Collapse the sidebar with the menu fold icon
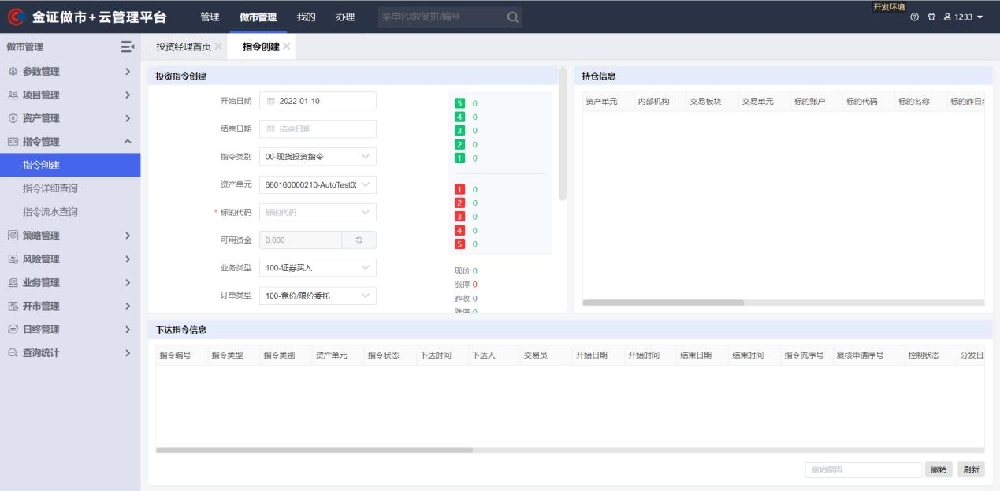This screenshot has height=491, width=1000. (x=127, y=47)
